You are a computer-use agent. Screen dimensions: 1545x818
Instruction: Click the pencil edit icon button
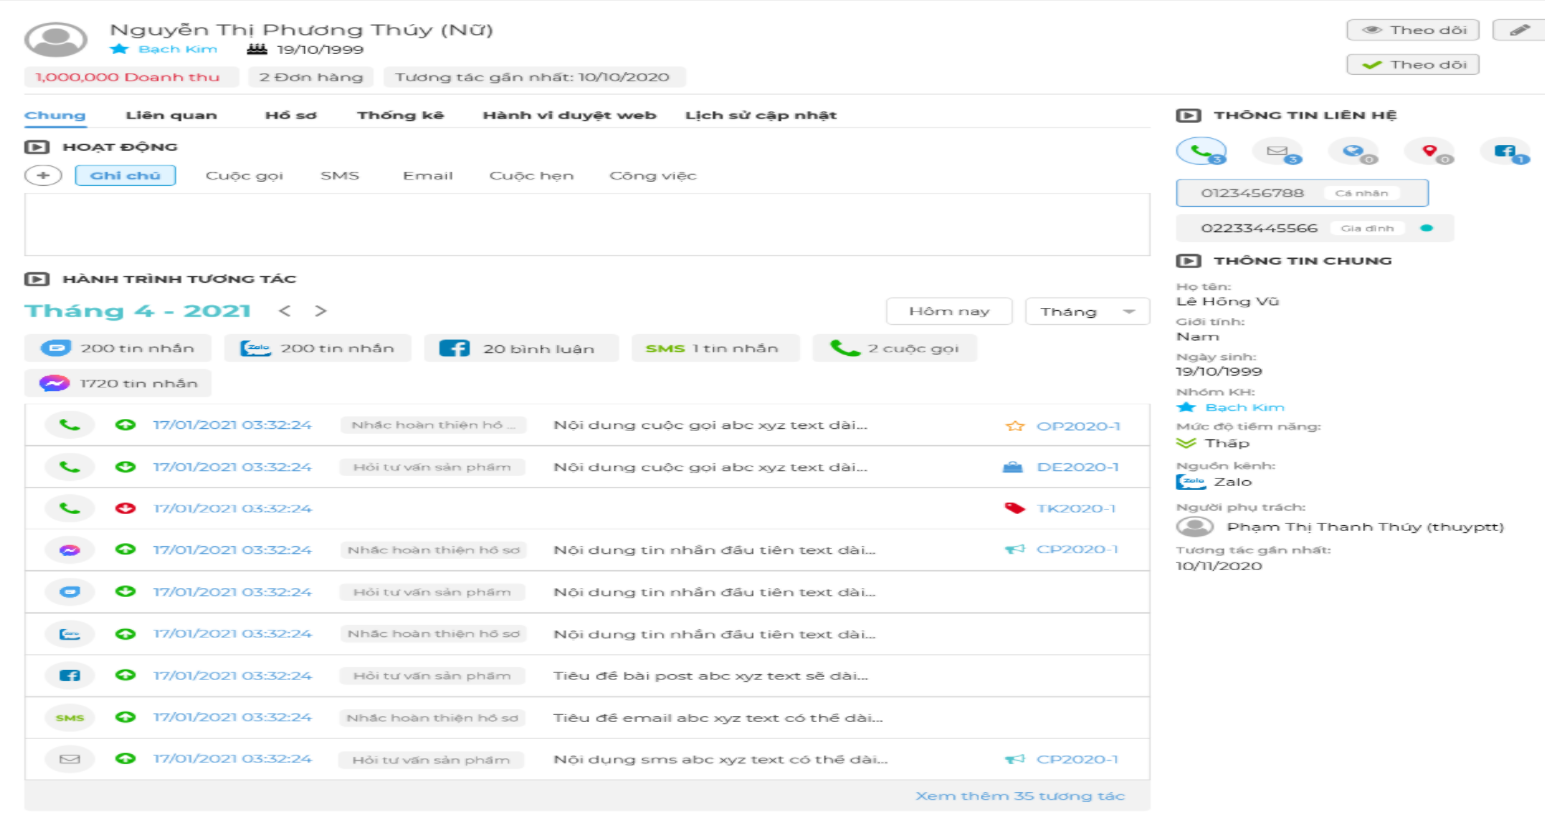[1518, 30]
